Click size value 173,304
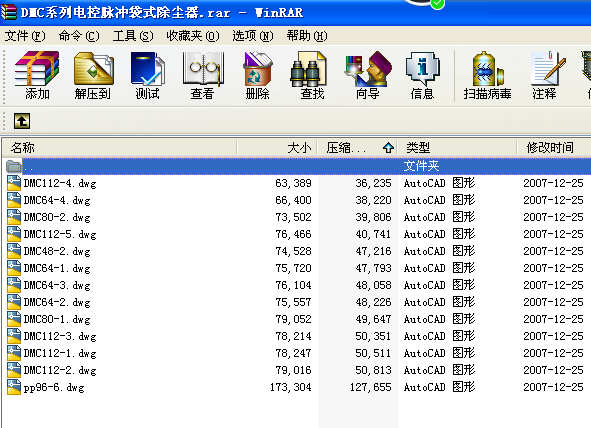The height and width of the screenshot is (428, 591). pos(291,387)
